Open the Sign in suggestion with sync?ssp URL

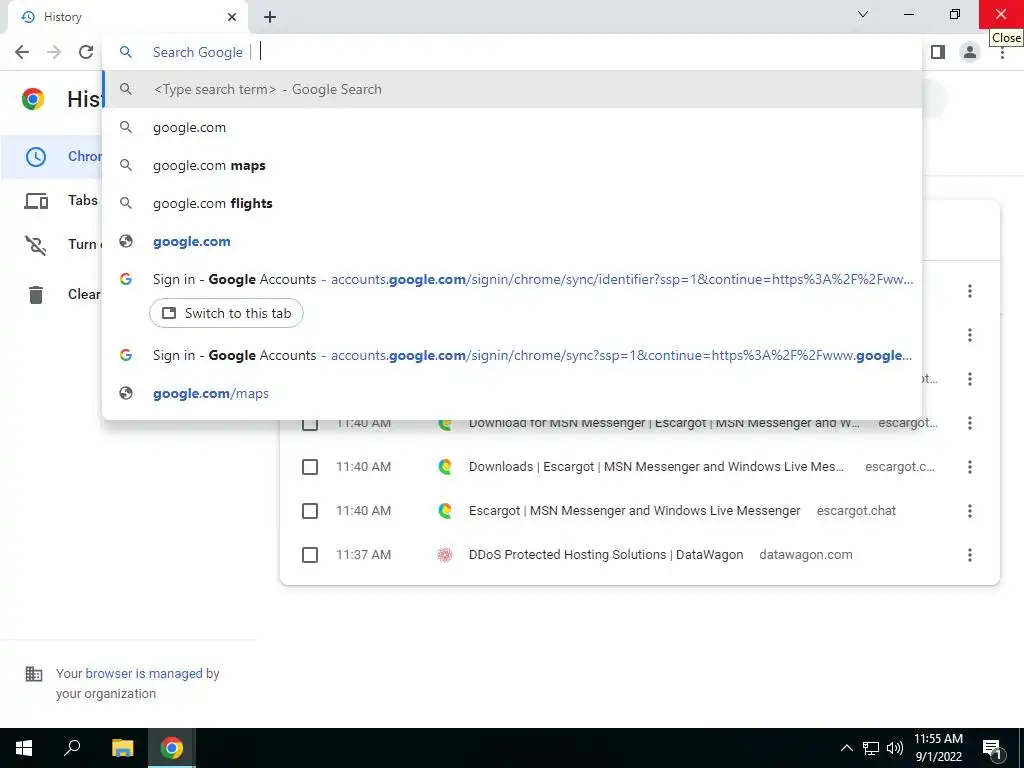pyautogui.click(x=512, y=355)
